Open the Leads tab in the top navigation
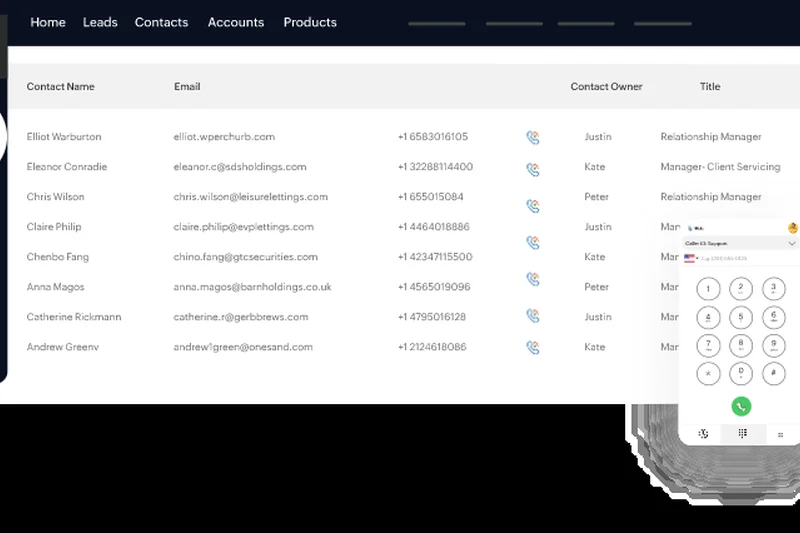Viewport: 800px width, 533px height. point(100,22)
